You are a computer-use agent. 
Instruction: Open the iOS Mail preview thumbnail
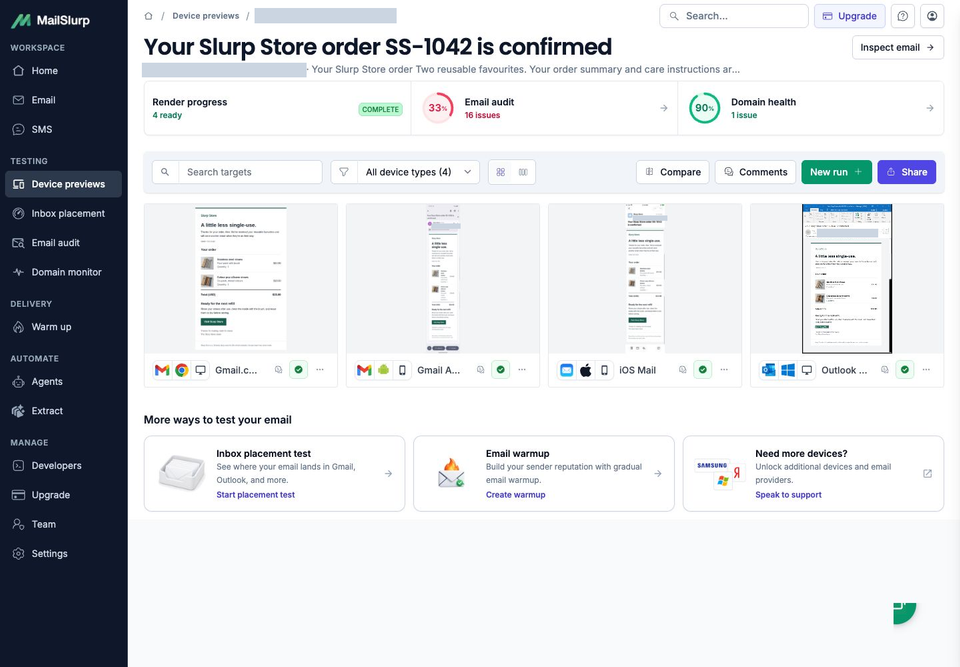[645, 279]
